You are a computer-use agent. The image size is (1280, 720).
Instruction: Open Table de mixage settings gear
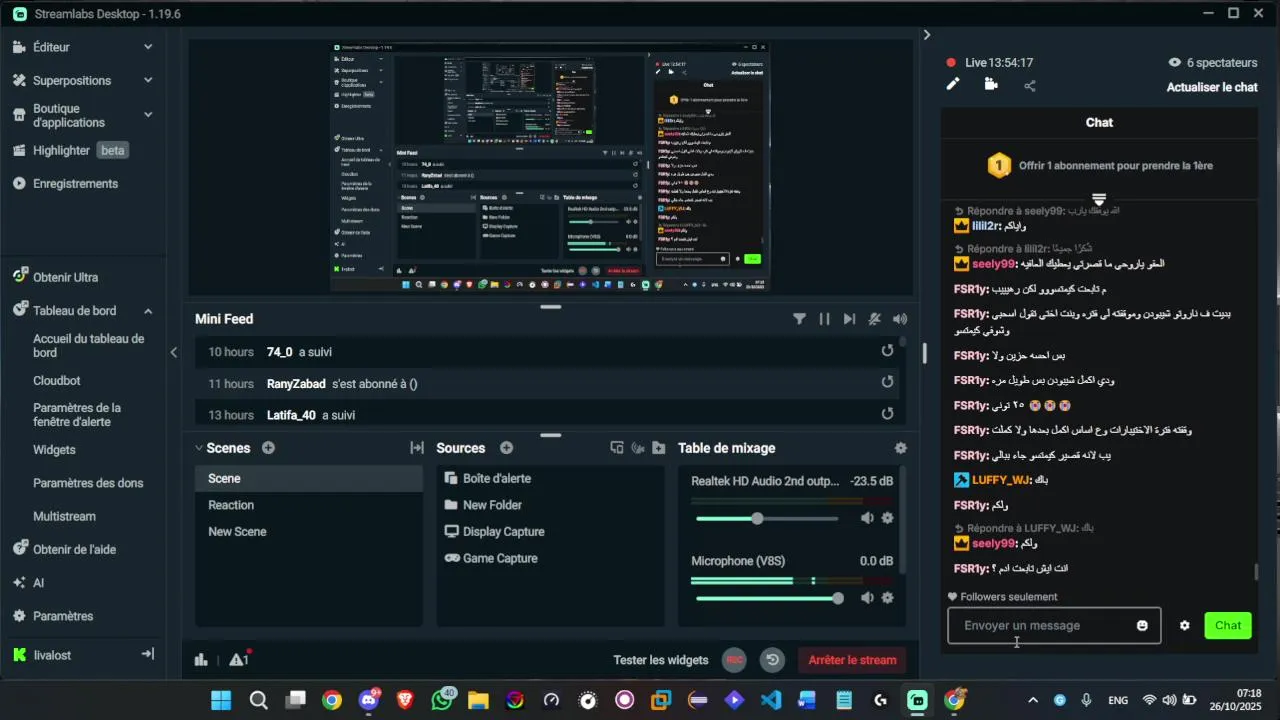(x=900, y=448)
